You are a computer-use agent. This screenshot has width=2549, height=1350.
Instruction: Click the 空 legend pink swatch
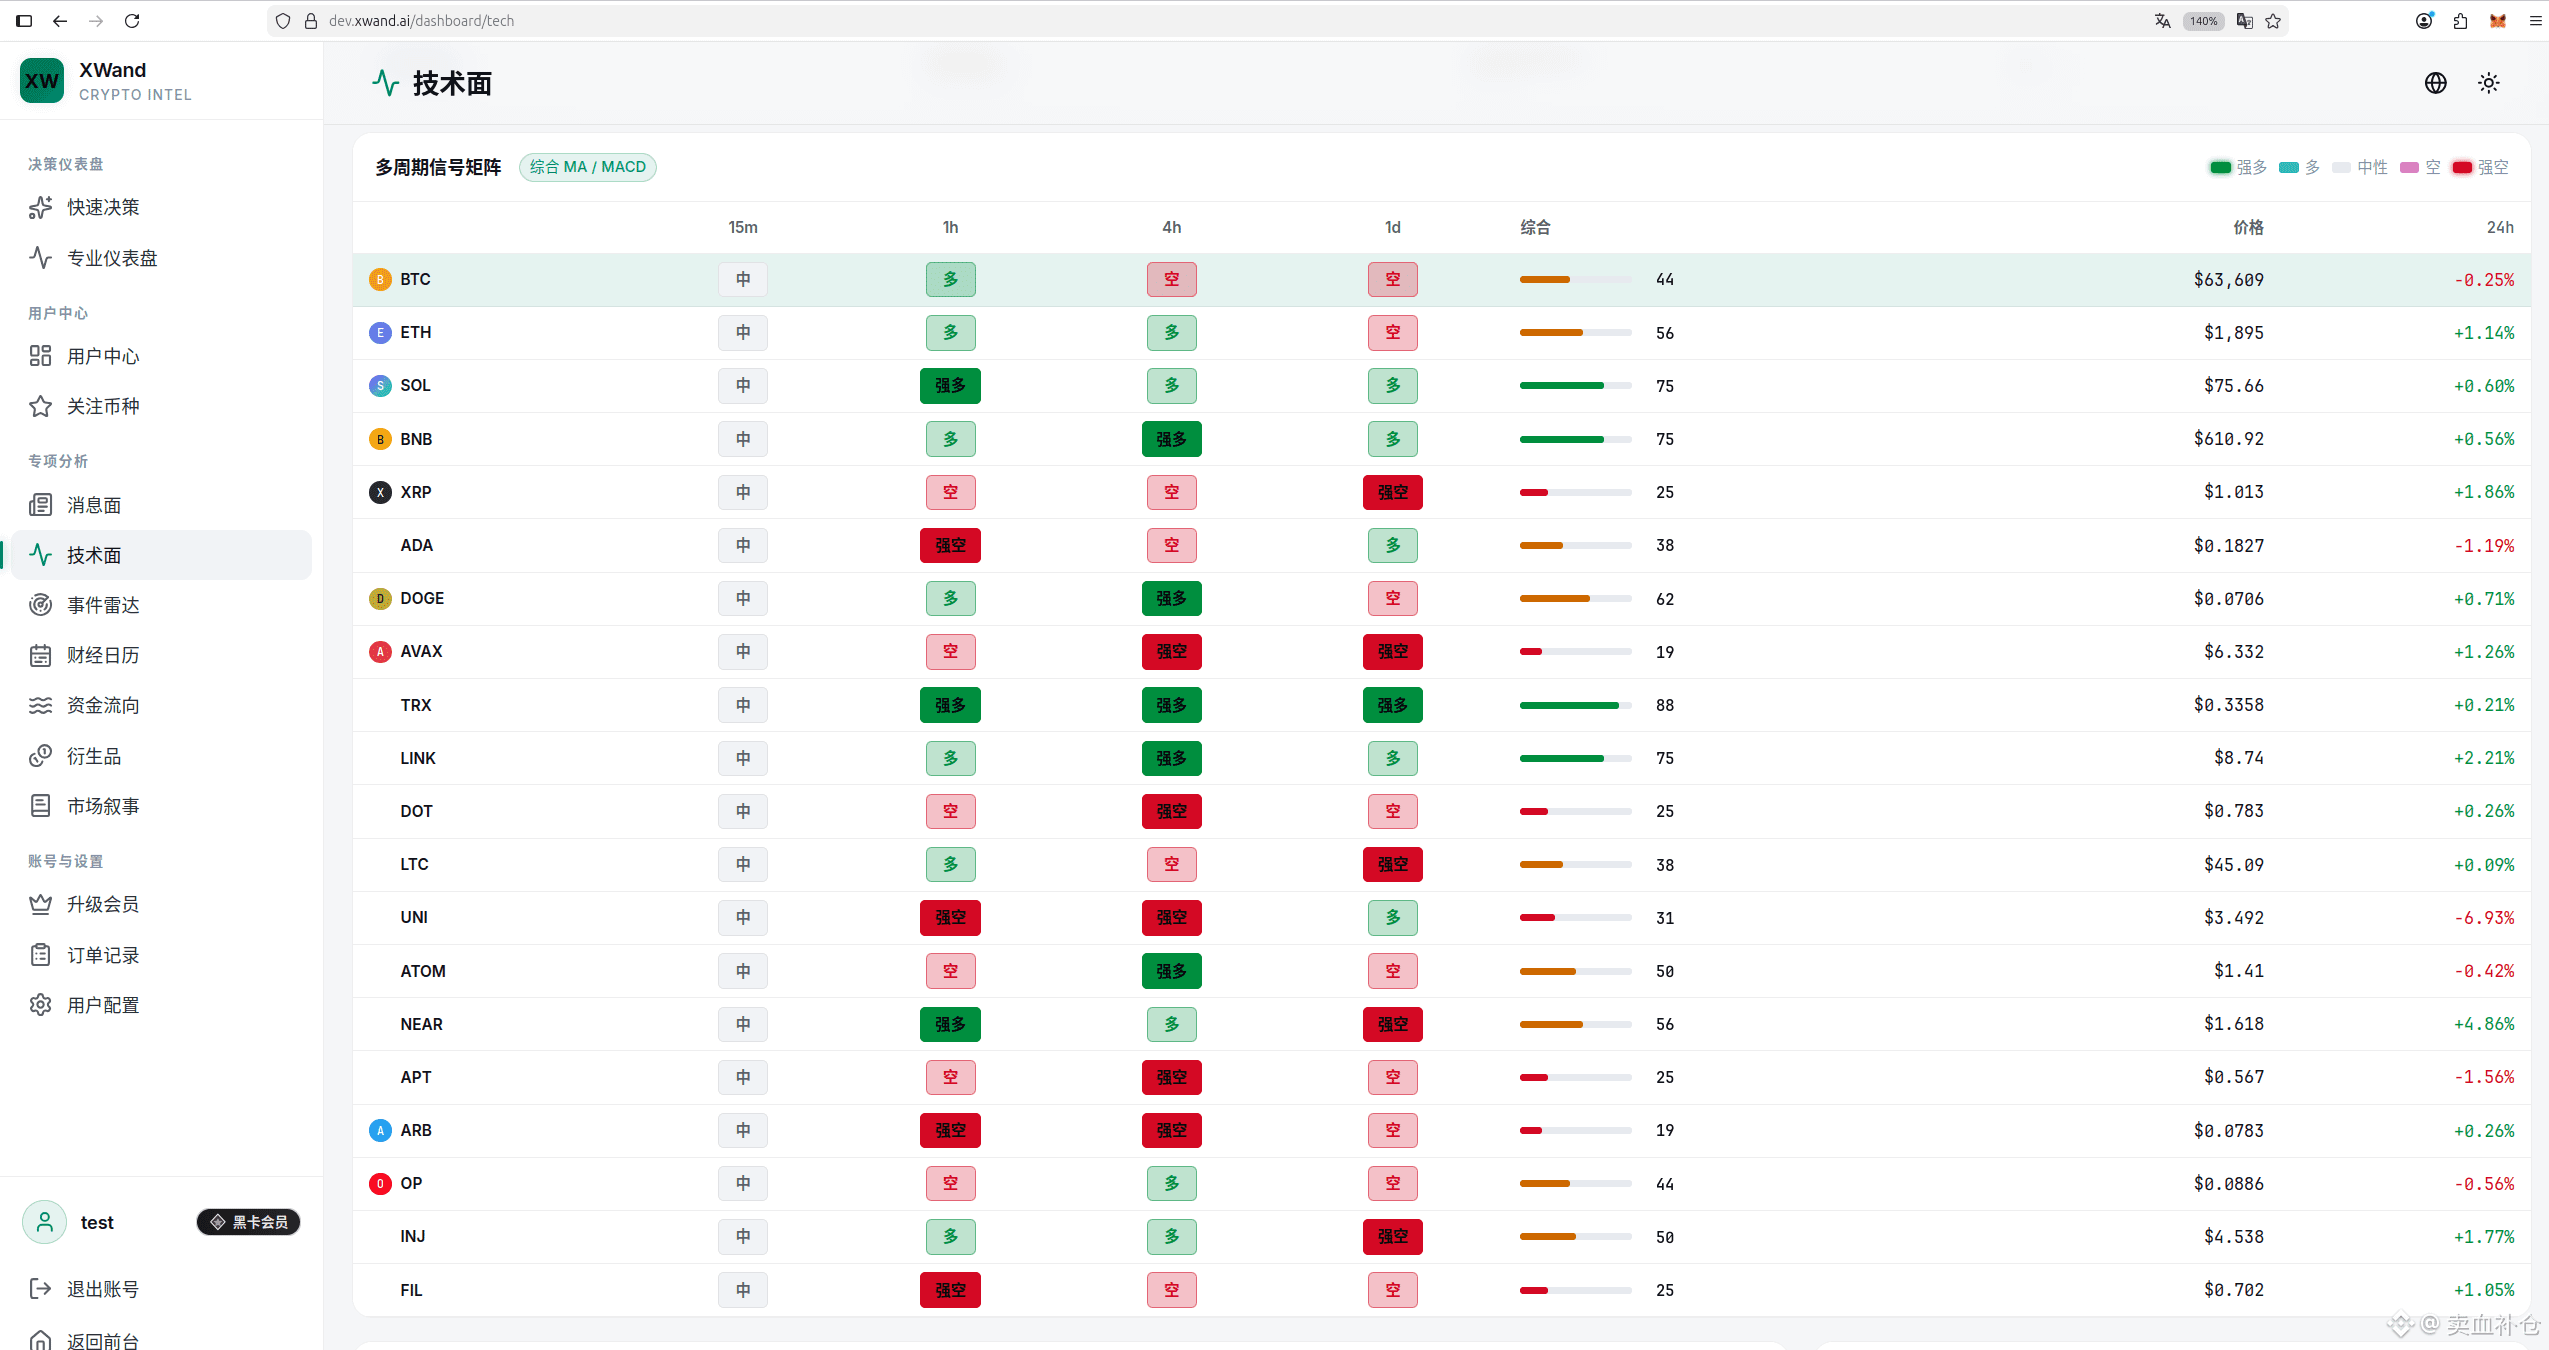coord(2409,167)
